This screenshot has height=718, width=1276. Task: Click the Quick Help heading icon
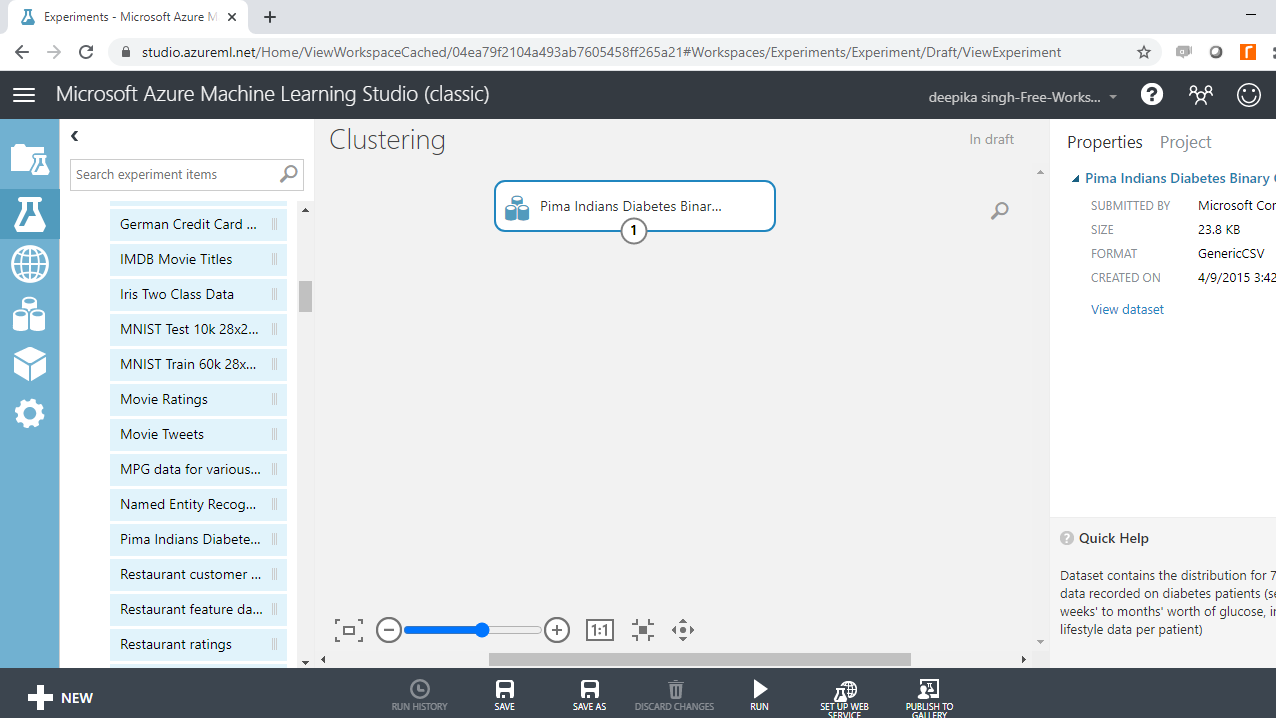(x=1067, y=538)
